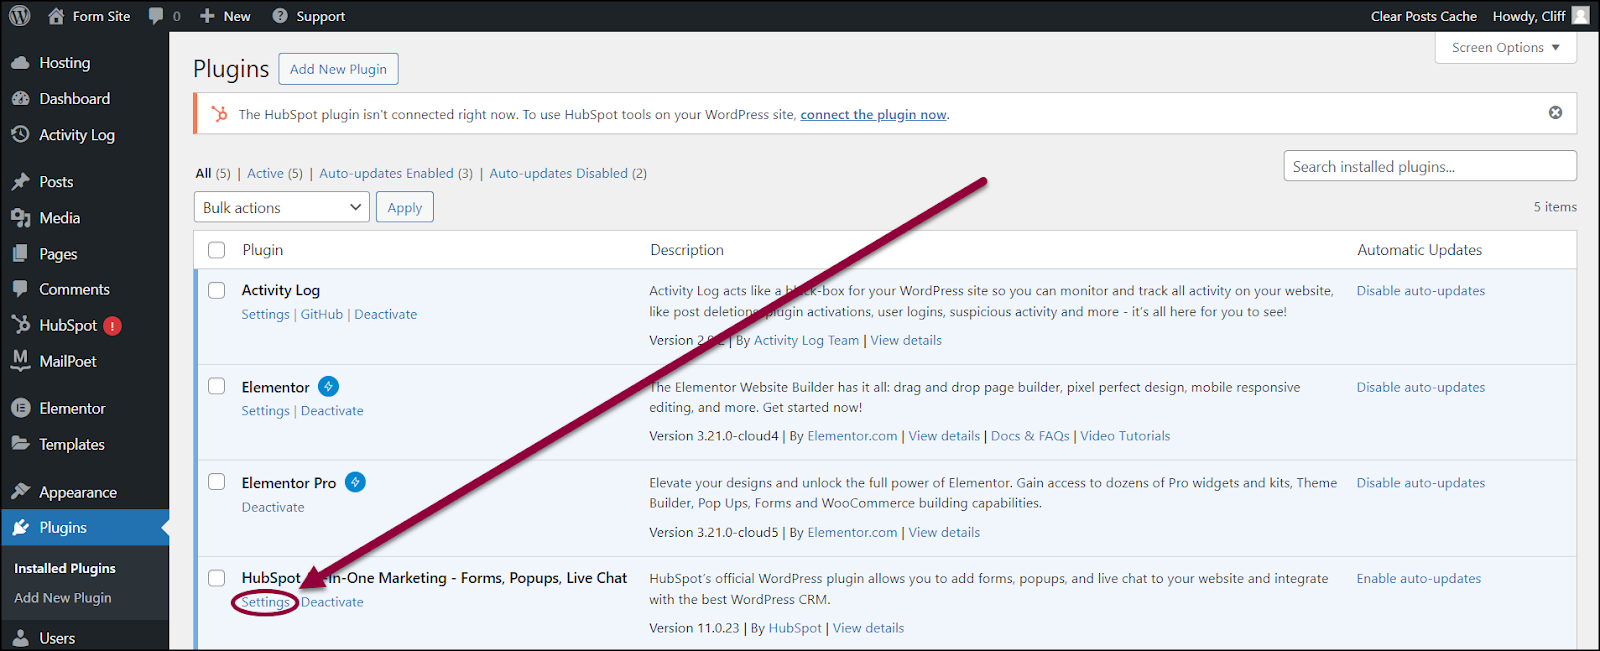Screen dimensions: 1600x651
Task: Click the WordPress logo icon
Action: [20, 16]
